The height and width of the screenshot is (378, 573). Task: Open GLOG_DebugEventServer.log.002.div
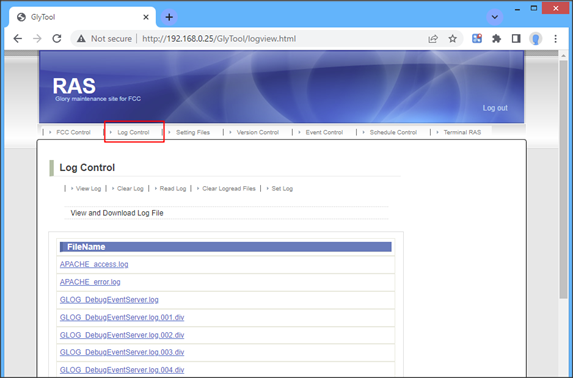[122, 335]
